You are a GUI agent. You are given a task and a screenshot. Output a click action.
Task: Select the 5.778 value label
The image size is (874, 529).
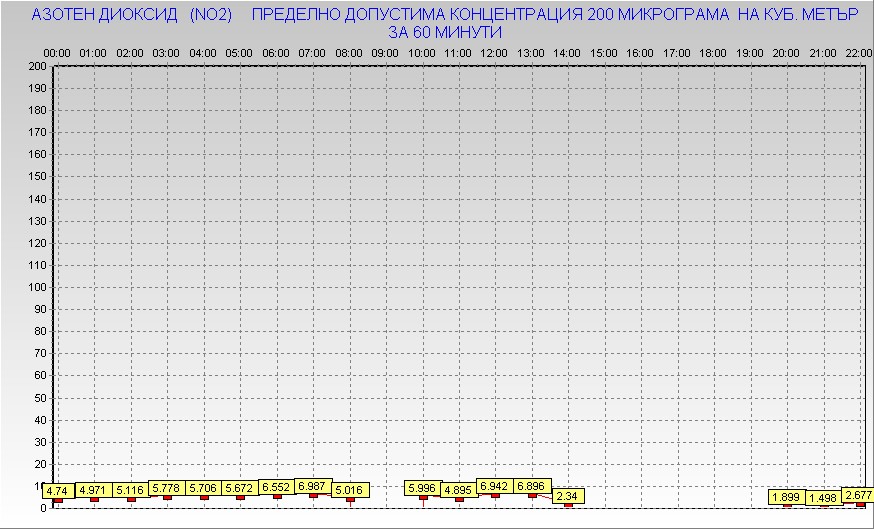point(167,487)
